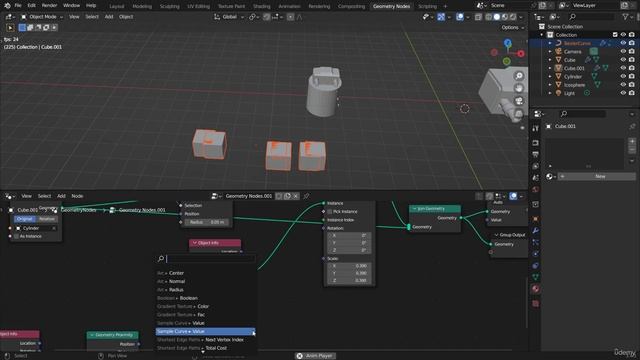Expand the Cube.001 outliner row
The height and width of the screenshot is (360, 640).
(x=550, y=68)
